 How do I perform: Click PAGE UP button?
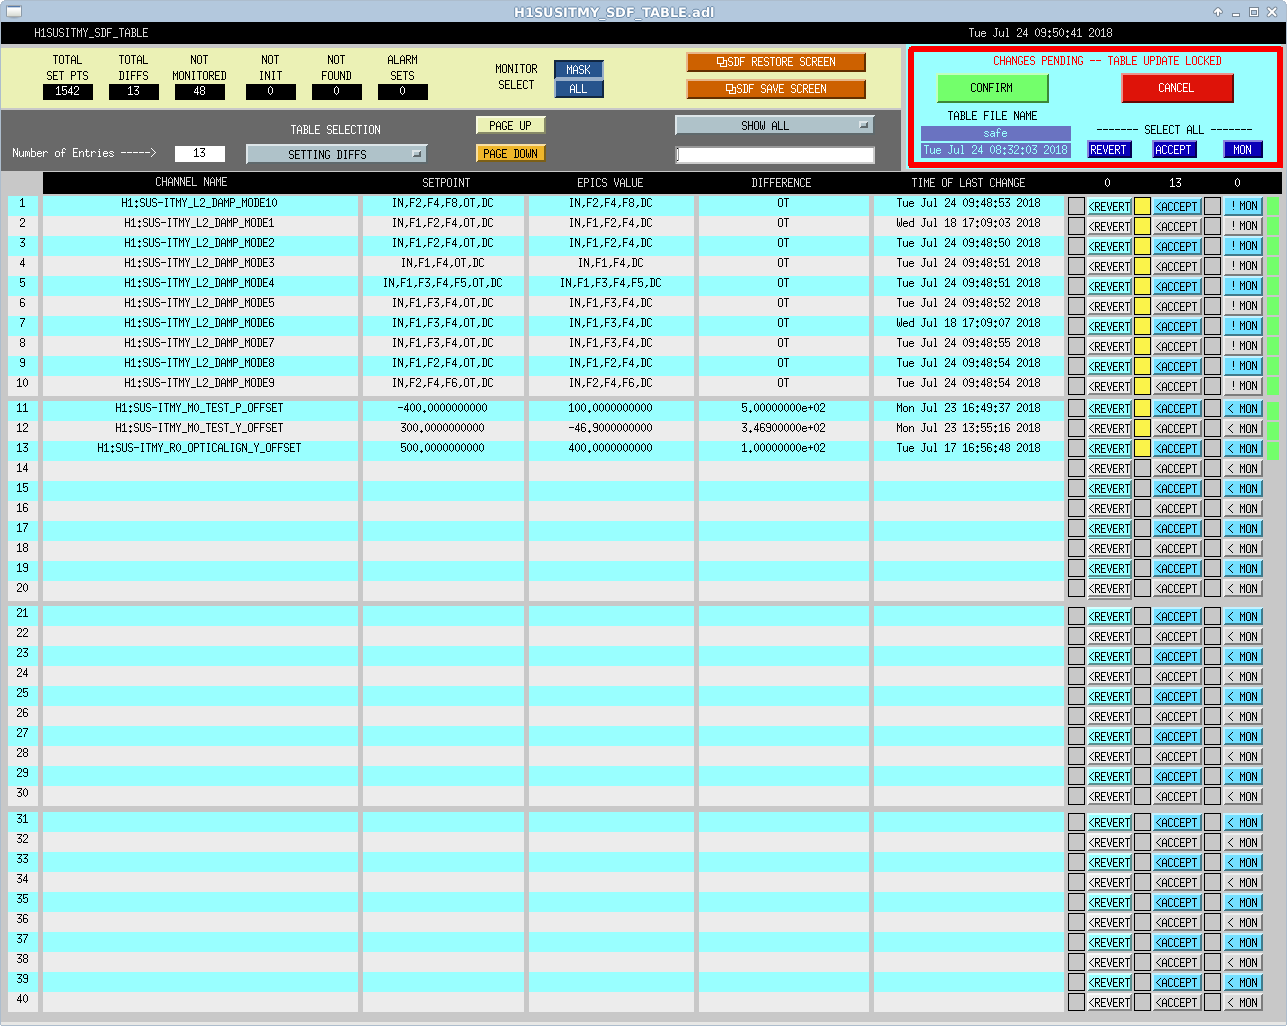pos(510,125)
